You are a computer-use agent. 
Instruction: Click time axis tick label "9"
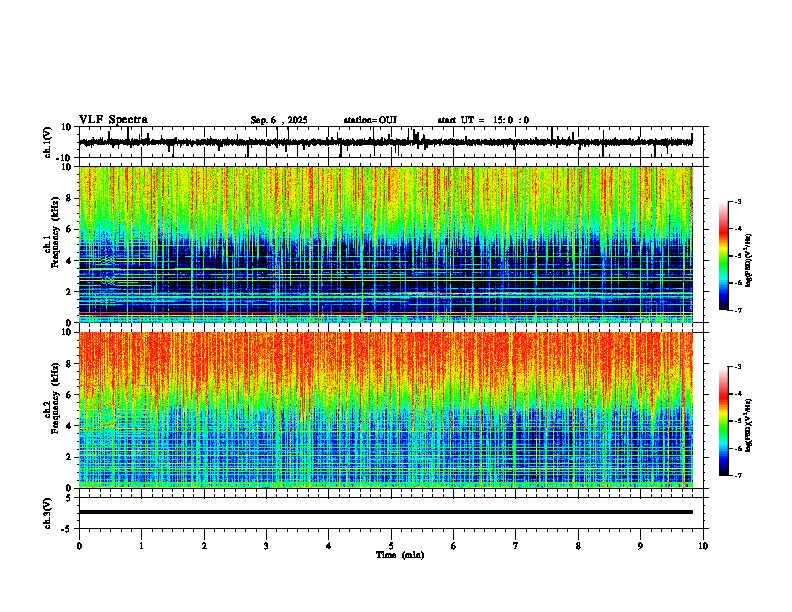coord(640,546)
